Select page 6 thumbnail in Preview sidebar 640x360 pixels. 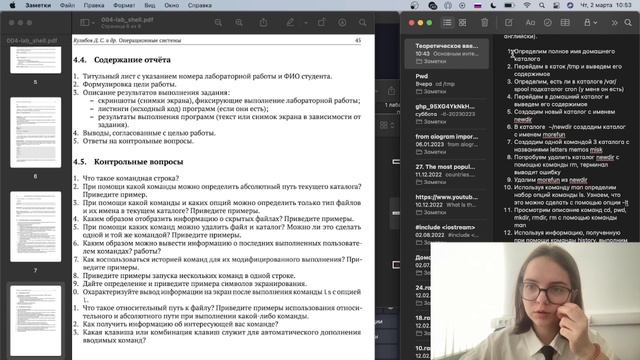click(36, 132)
